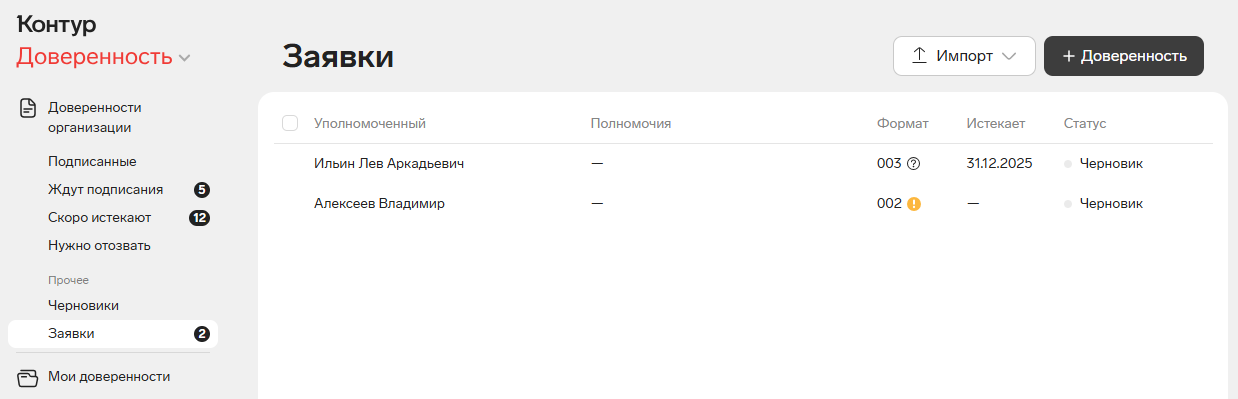
Task: Click the document icon beside Доверенности организации
Action: (28, 108)
